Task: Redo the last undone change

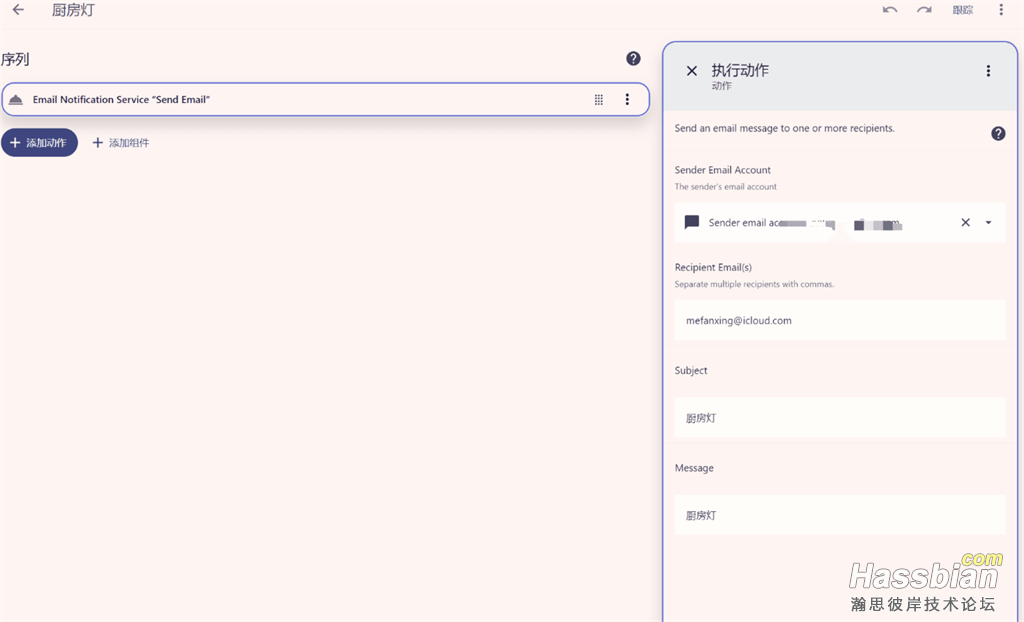Action: click(x=924, y=10)
